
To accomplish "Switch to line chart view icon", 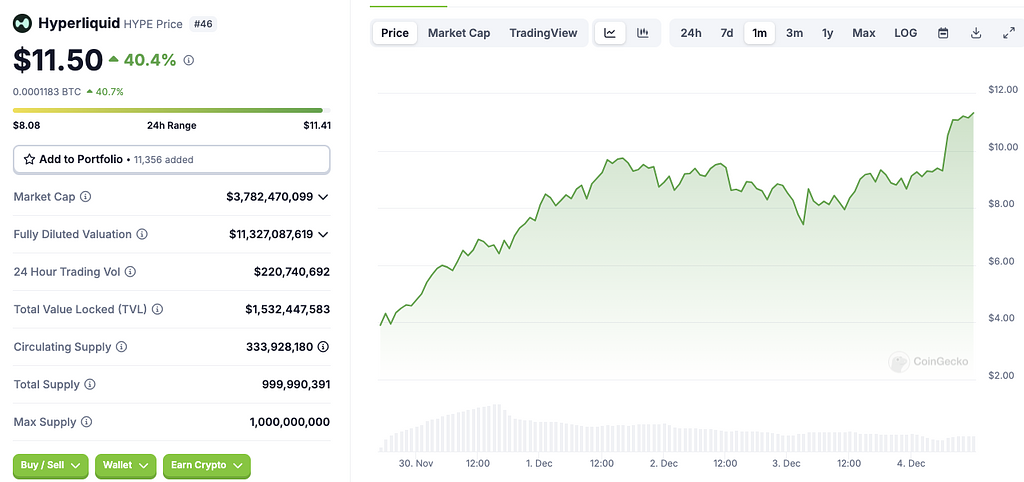I will tap(609, 33).
